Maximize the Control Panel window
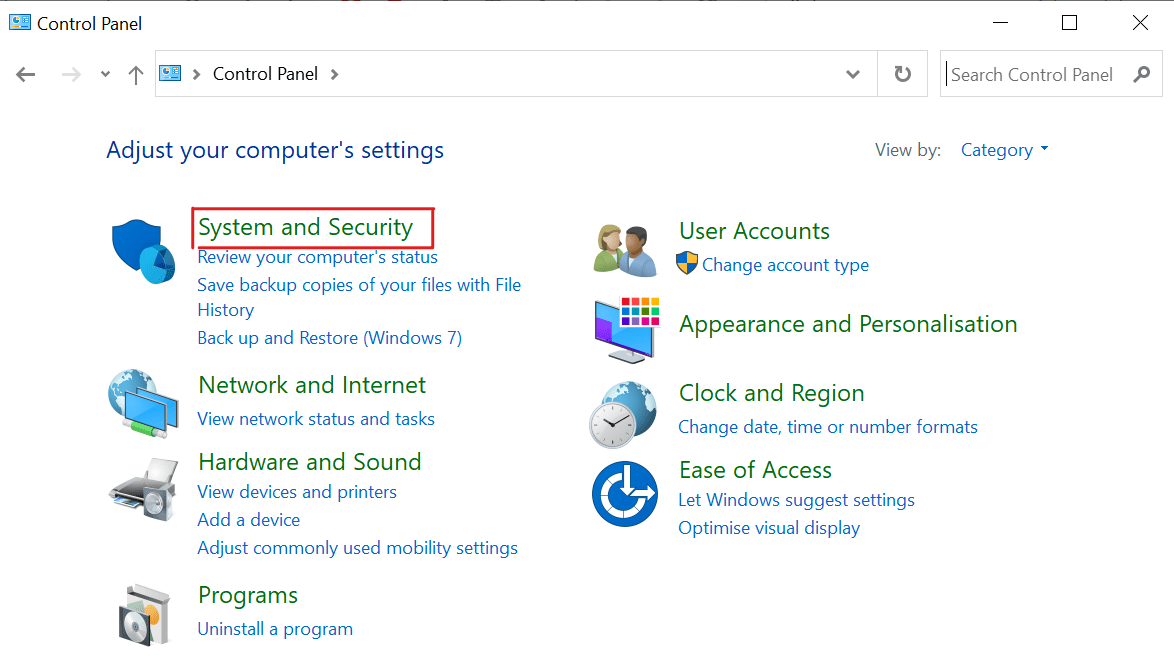1174x658 pixels. [1070, 22]
